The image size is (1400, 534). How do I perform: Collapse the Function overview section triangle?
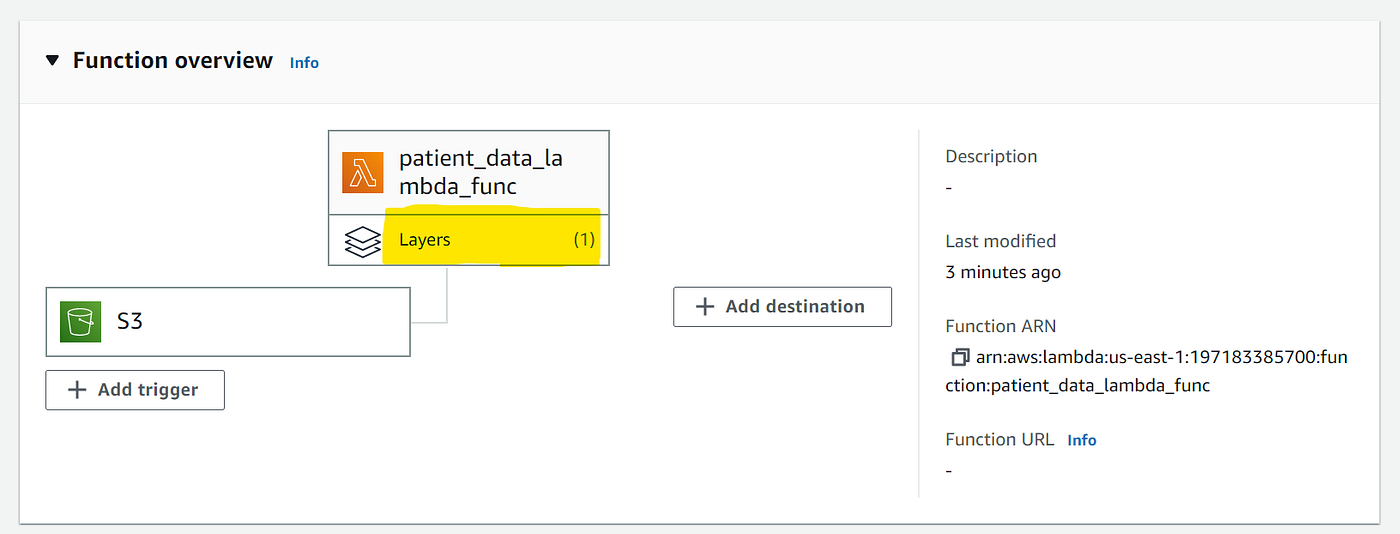click(53, 61)
